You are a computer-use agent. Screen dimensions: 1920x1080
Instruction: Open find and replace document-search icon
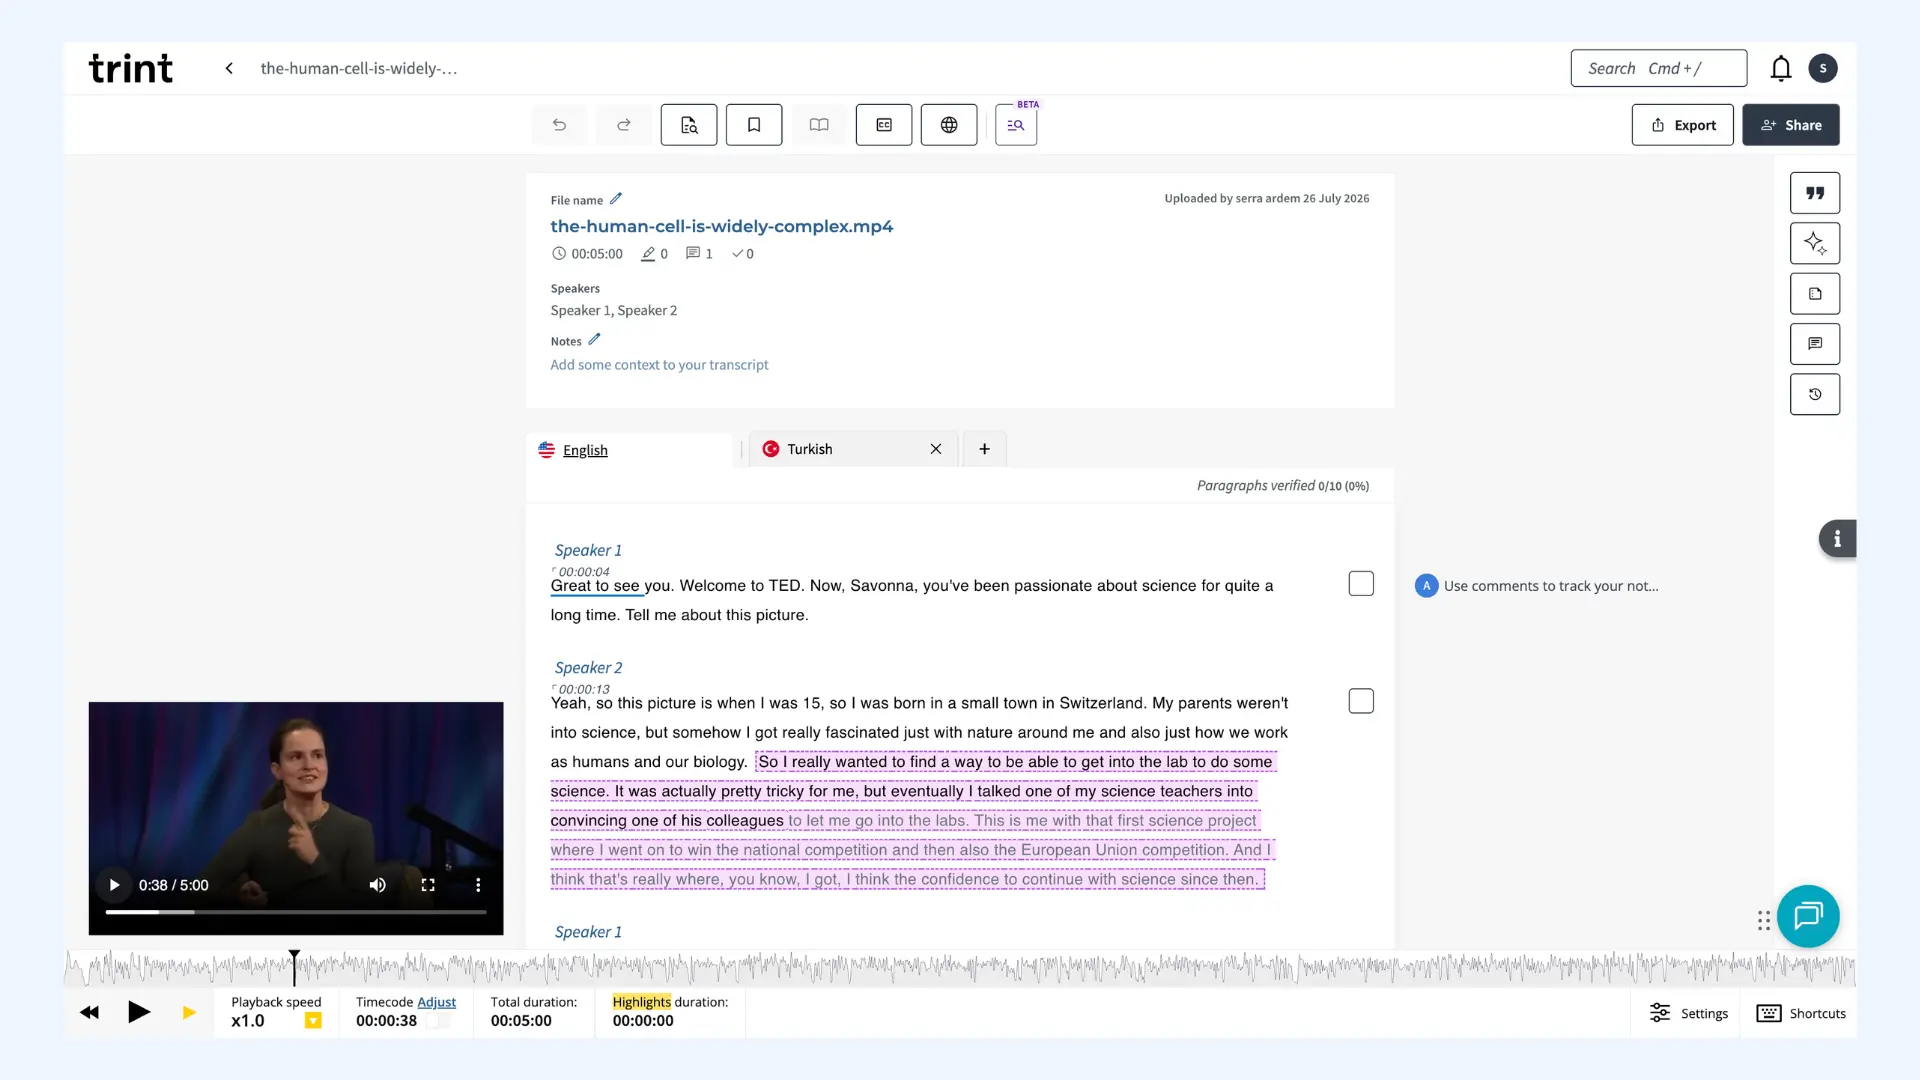tap(689, 125)
